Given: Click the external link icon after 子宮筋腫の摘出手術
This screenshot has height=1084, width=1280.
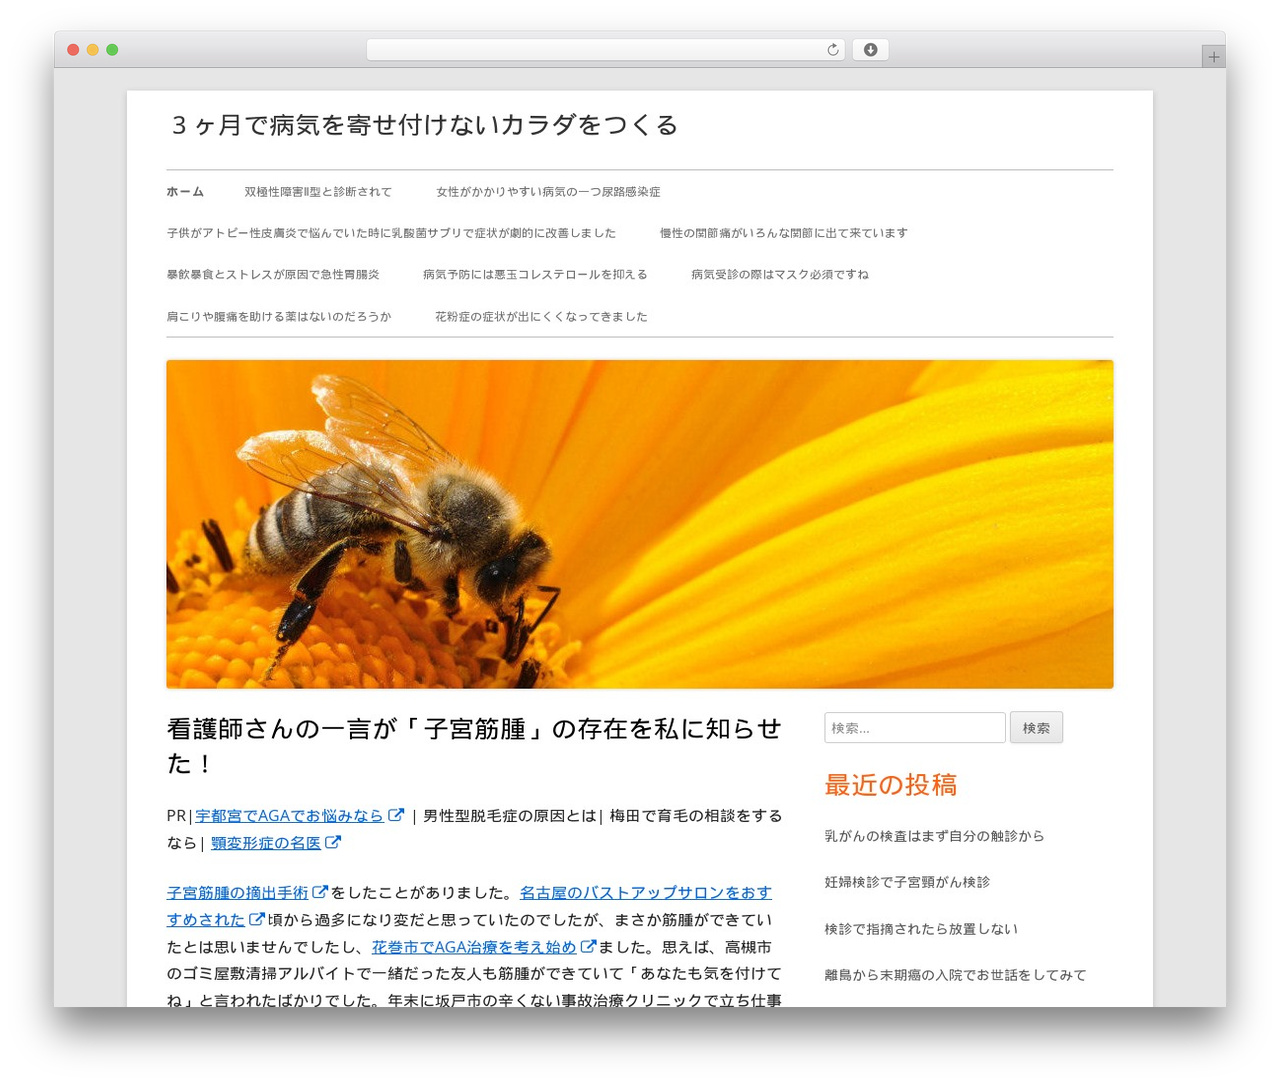Looking at the screenshot, I should (320, 892).
